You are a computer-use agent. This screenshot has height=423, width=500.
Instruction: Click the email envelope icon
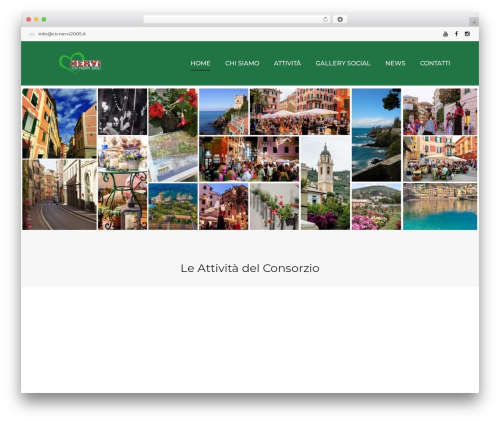coord(32,34)
